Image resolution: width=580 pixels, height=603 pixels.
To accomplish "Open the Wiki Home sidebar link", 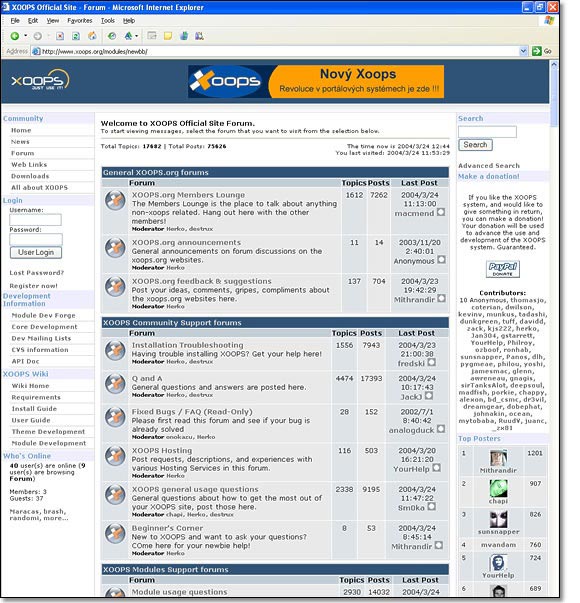I will coord(30,386).
